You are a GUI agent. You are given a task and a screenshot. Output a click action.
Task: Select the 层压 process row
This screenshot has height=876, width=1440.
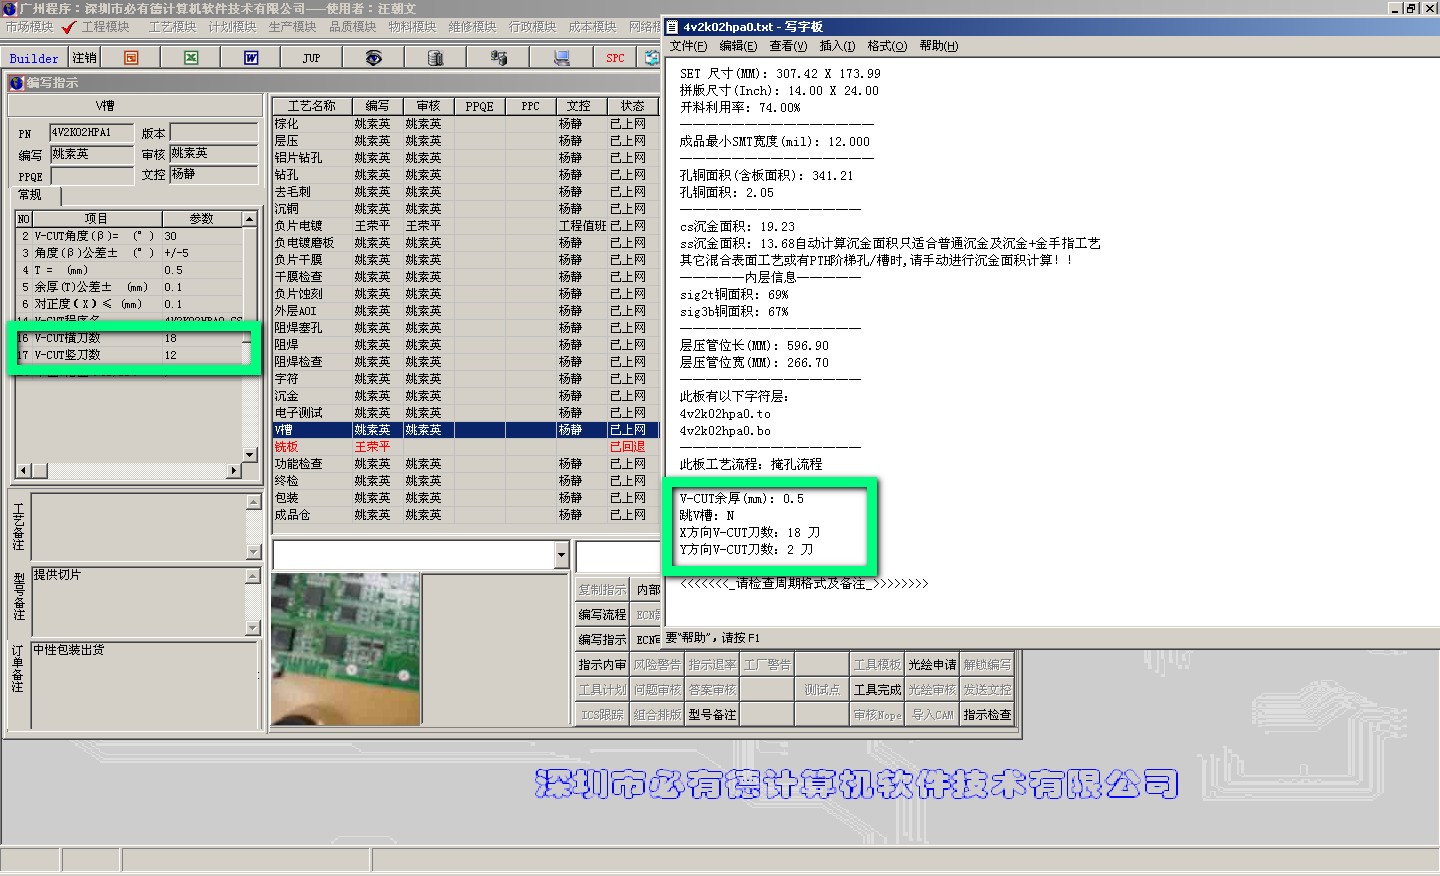pyautogui.click(x=466, y=141)
